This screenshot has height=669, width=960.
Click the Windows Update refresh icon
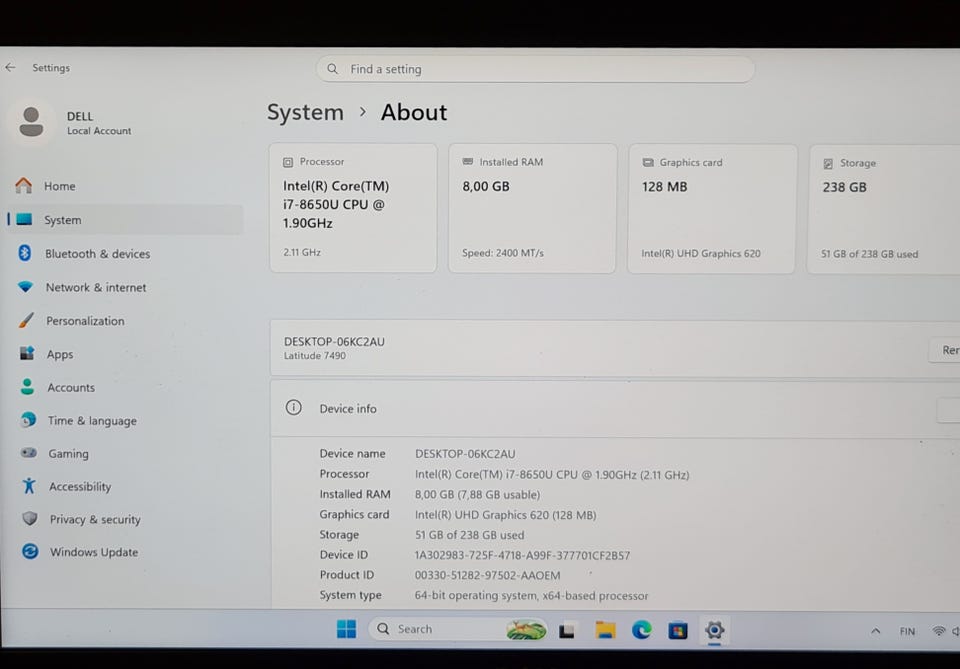pos(30,551)
